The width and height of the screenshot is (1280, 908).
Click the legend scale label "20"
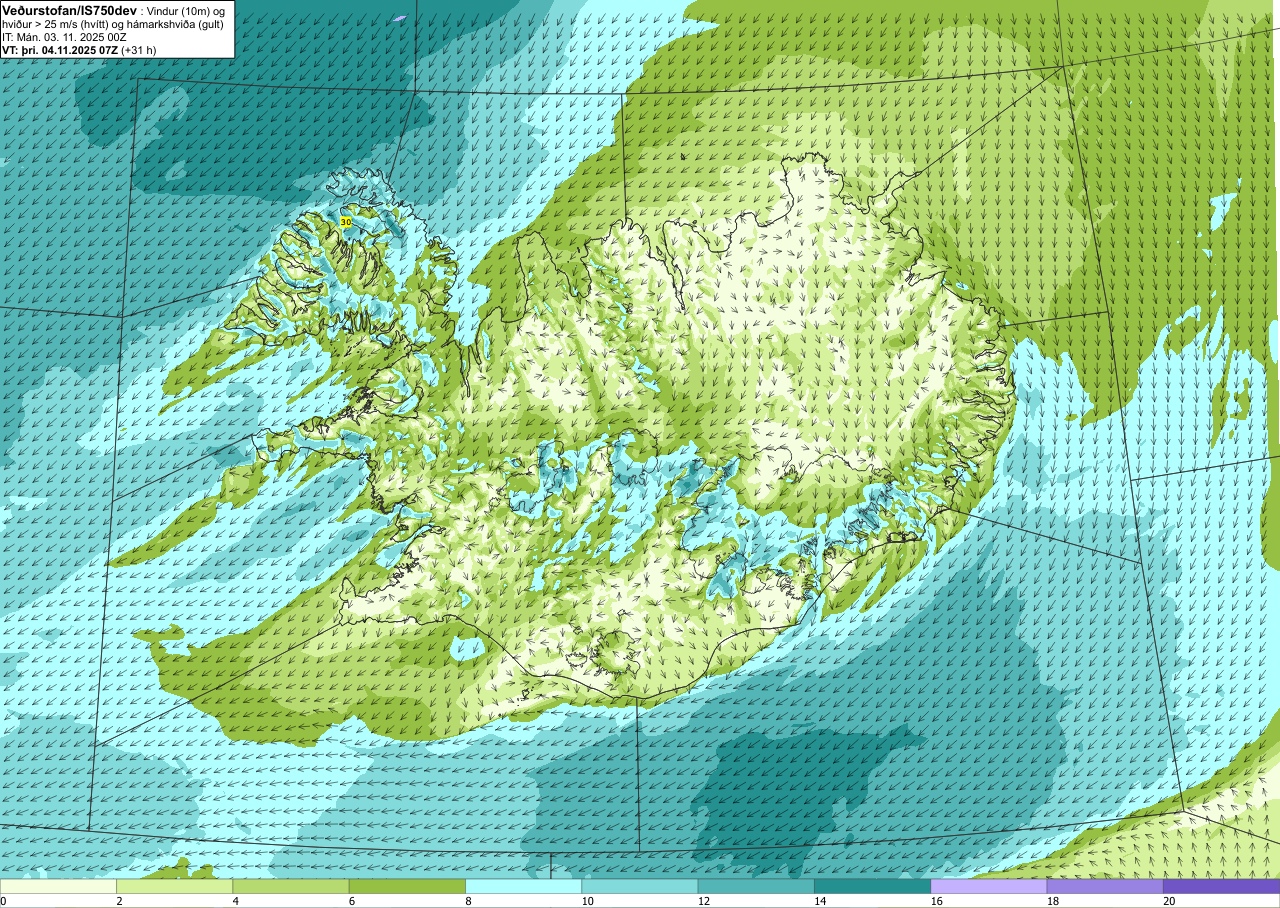(x=1168, y=901)
